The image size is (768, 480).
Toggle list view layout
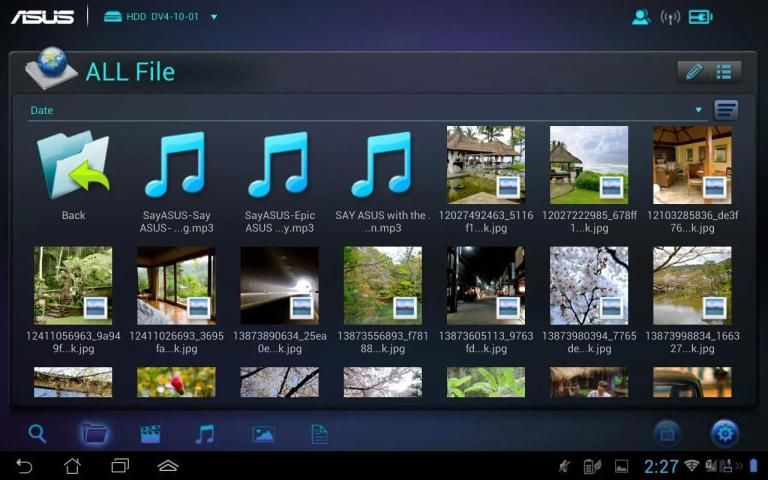point(724,72)
